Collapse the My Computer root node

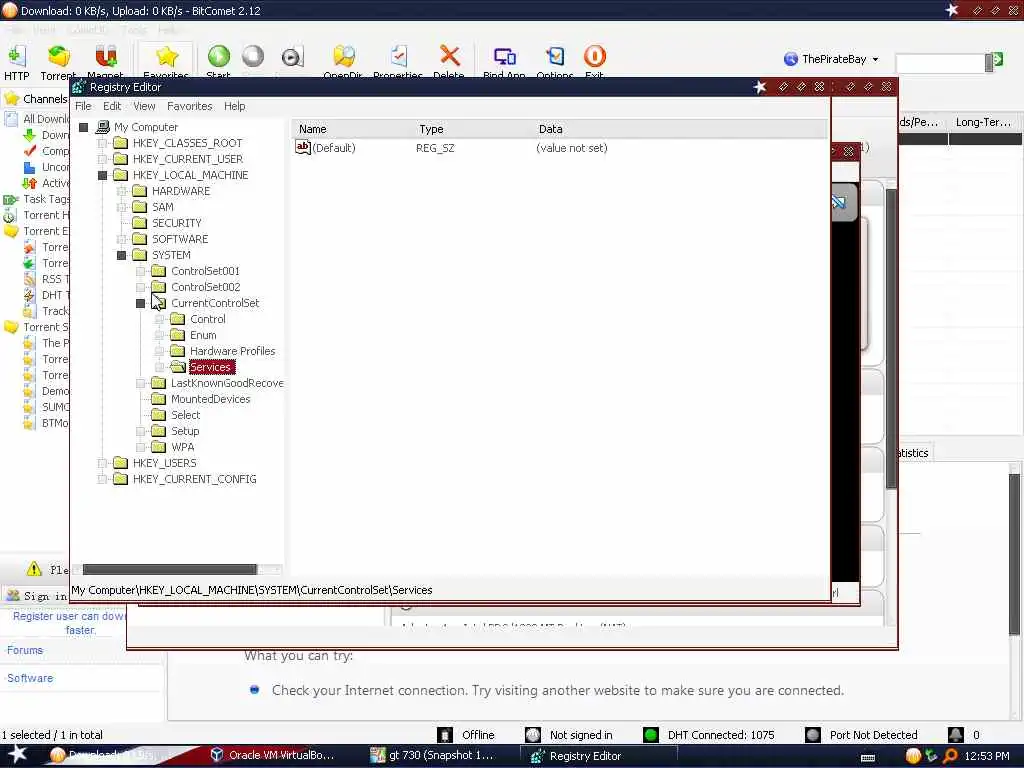(84, 127)
